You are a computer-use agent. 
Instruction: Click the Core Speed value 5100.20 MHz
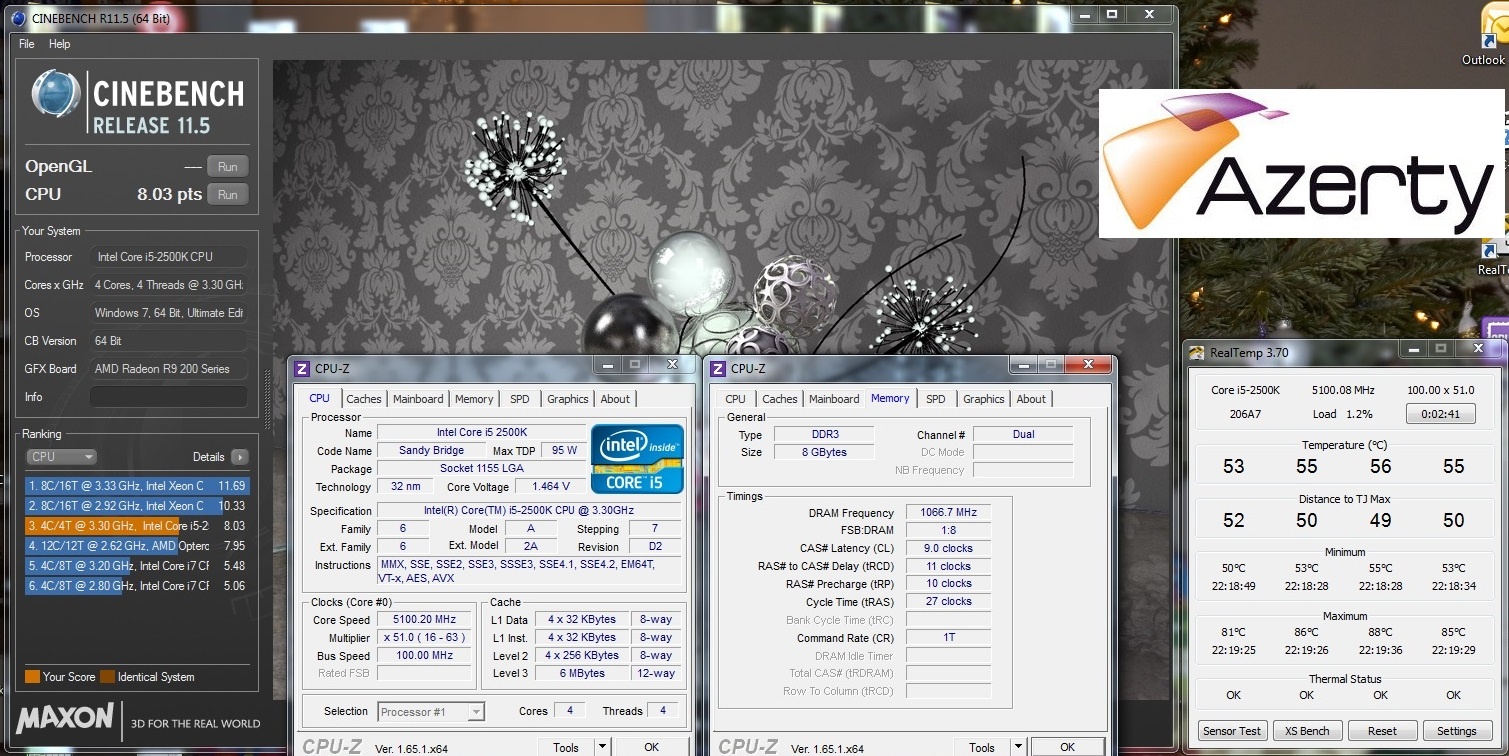pyautogui.click(x=424, y=620)
